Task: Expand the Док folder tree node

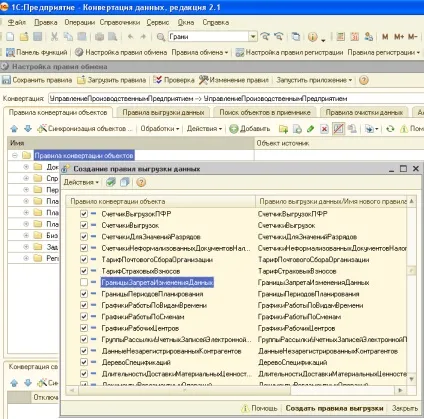Action: pyautogui.click(x=26, y=167)
